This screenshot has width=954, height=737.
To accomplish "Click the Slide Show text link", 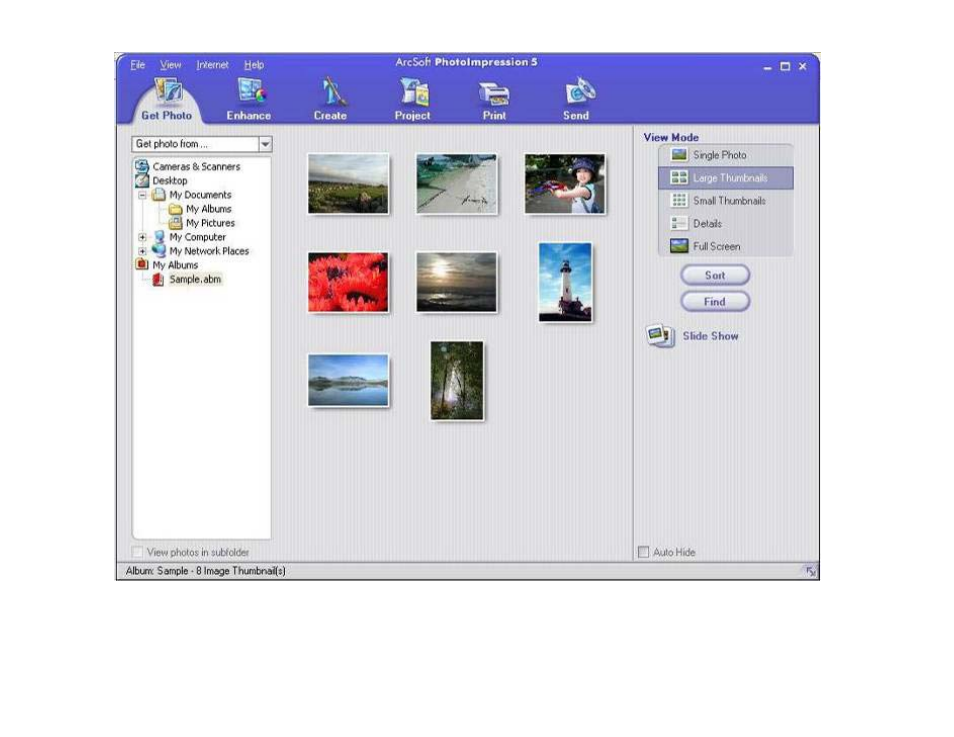I will point(711,336).
